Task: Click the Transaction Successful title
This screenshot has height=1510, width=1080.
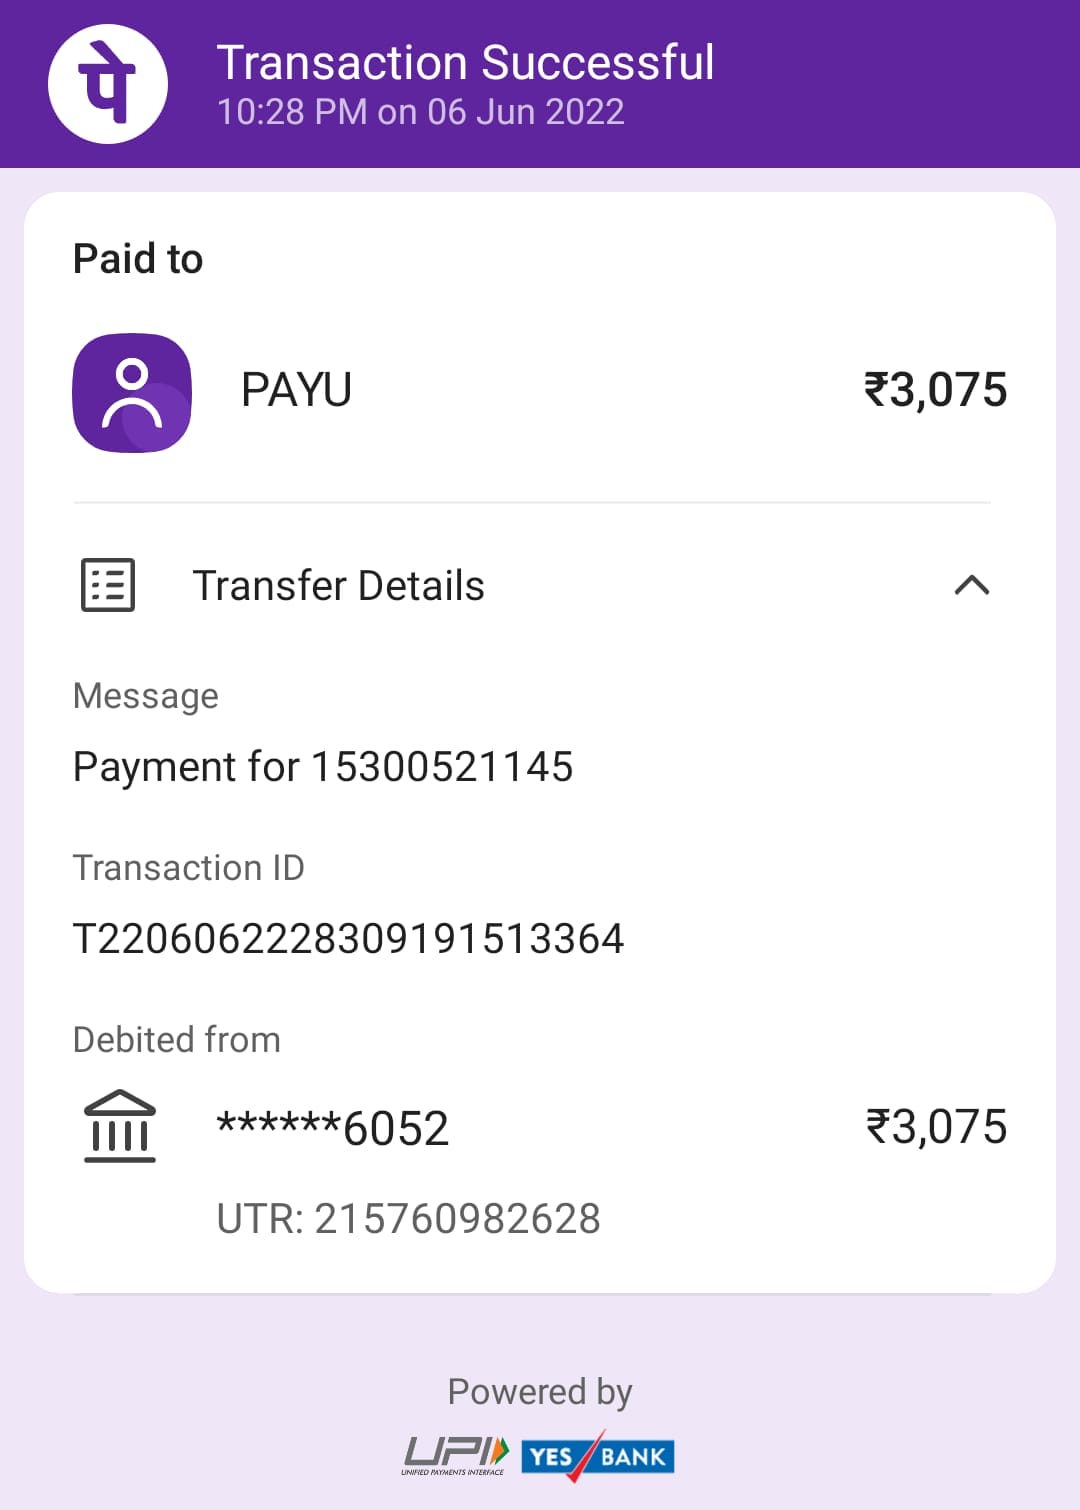Action: [x=465, y=62]
